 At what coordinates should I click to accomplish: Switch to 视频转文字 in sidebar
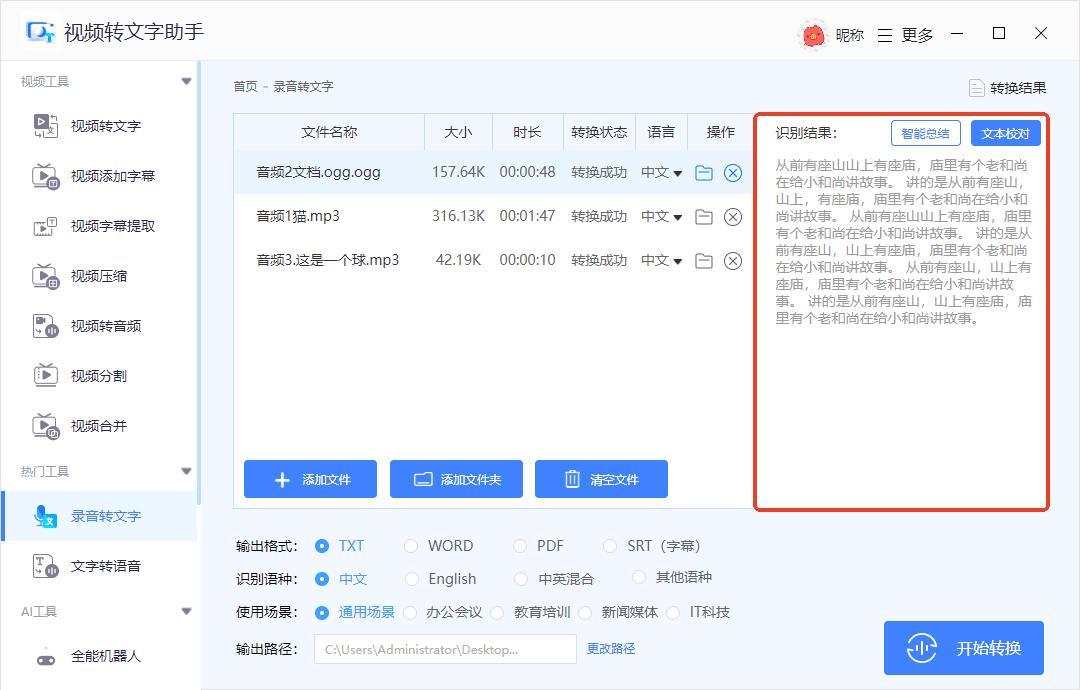tap(105, 126)
